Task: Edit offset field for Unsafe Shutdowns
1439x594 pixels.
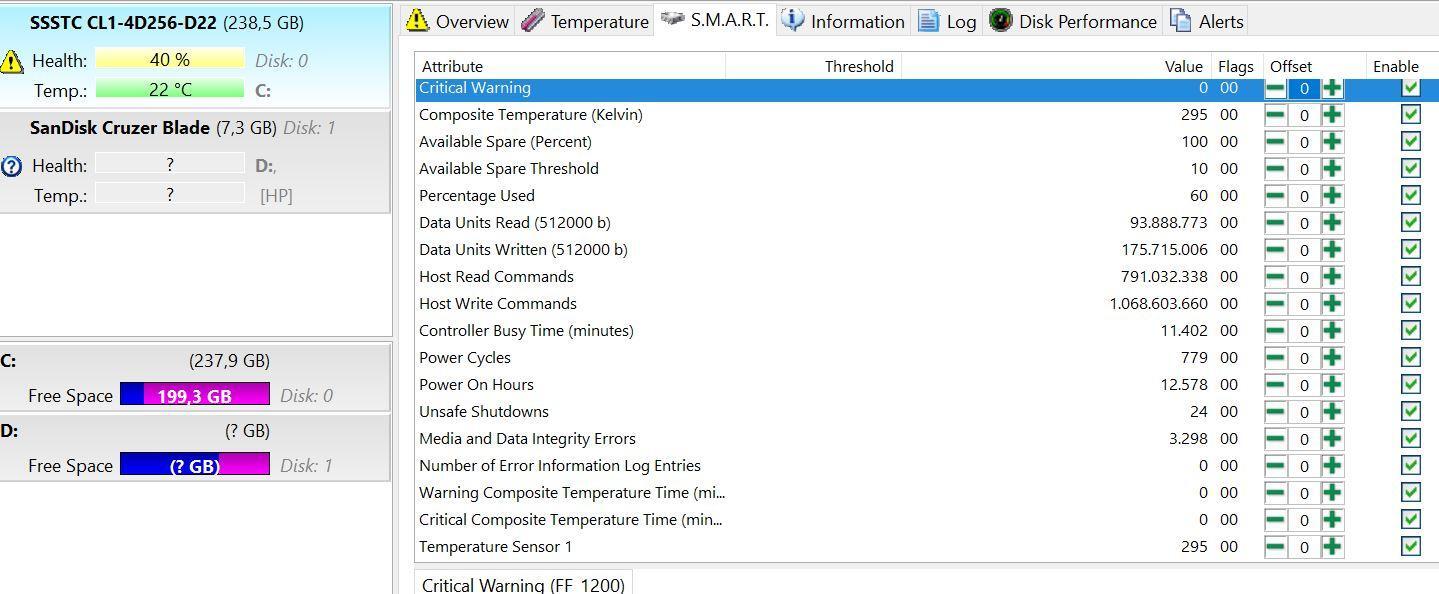Action: tap(1304, 412)
